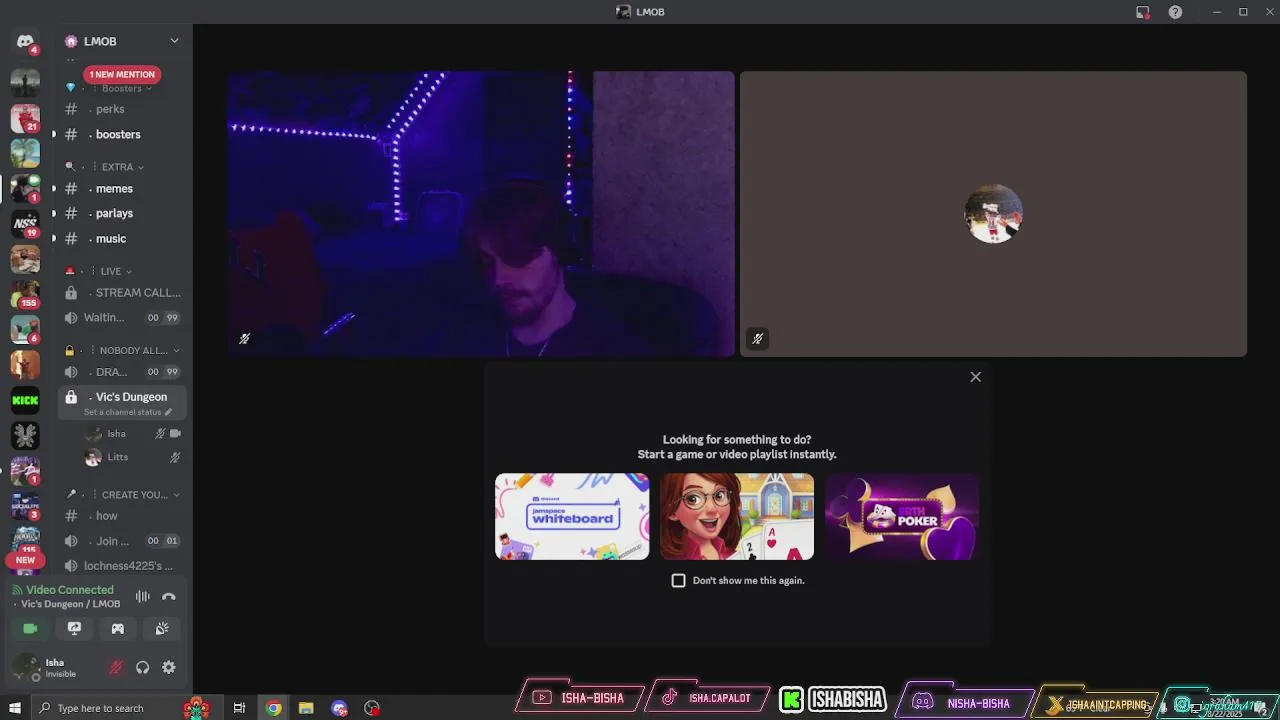Click the Video Connected status text

coord(70,590)
